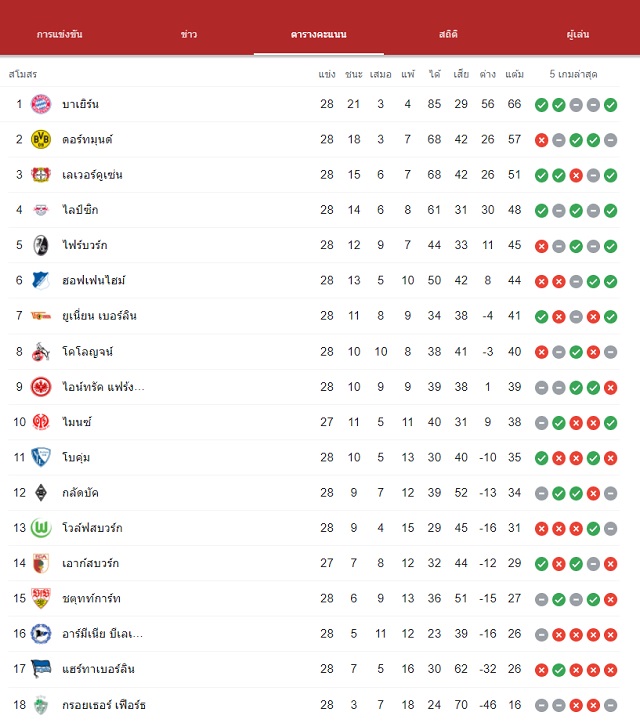Click the RB Leipzig logo
This screenshot has width=640, height=723.
pos(41,210)
